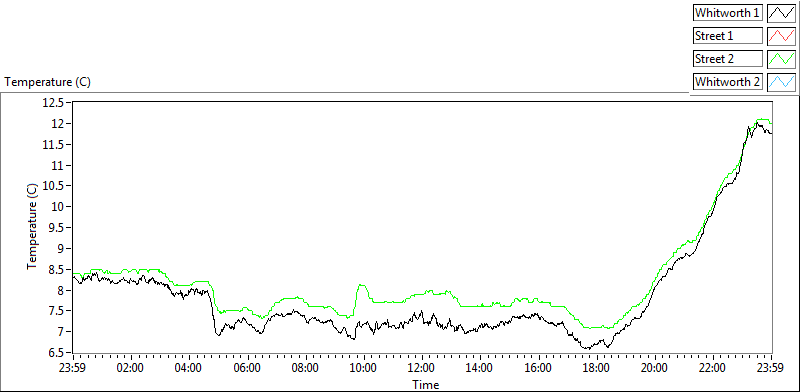Select the Street 2 legend label

coord(727,59)
